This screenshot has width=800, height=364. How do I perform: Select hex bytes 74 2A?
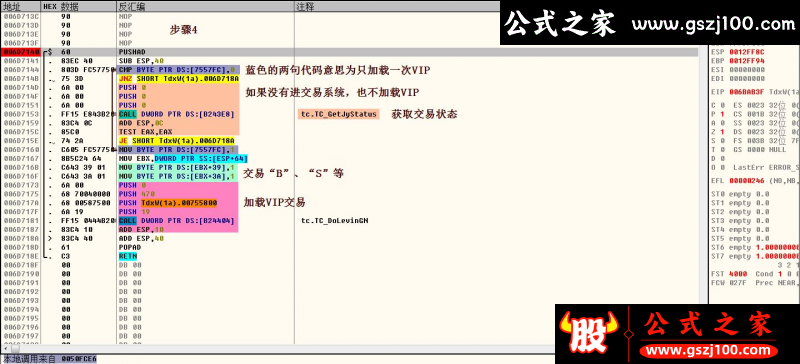pos(71,140)
